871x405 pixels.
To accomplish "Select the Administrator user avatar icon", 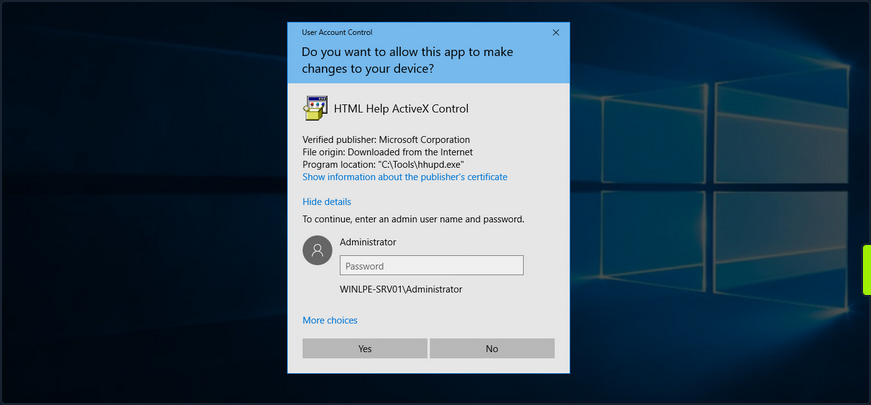I will [317, 250].
